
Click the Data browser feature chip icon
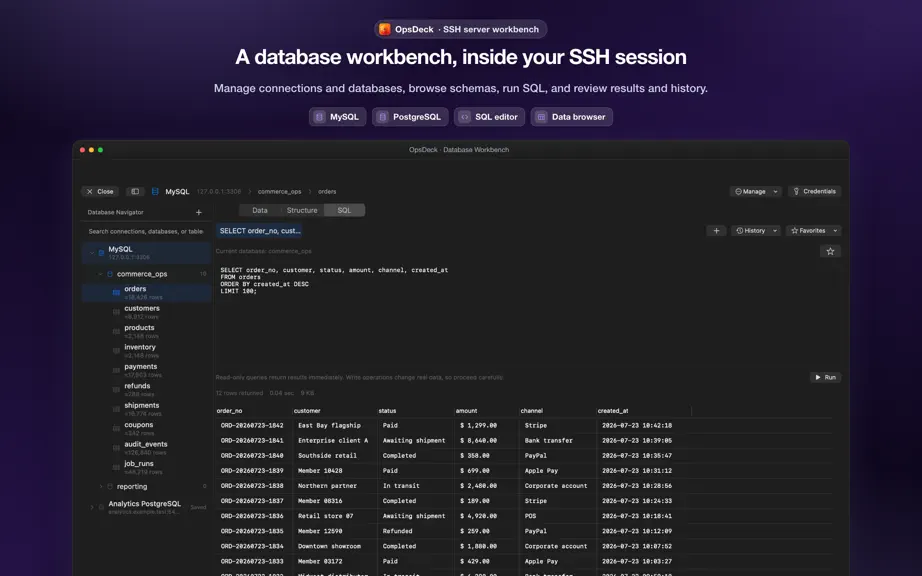tap(541, 117)
